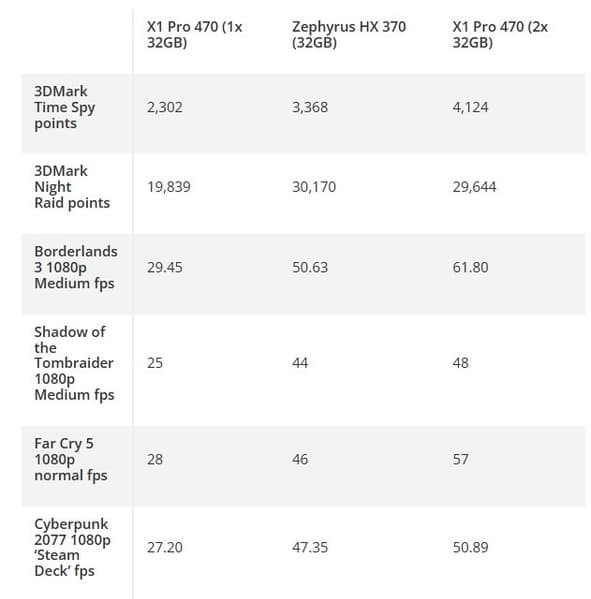The height and width of the screenshot is (599, 591).
Task: Select the Night Raid value 19,839
Action: click(169, 187)
